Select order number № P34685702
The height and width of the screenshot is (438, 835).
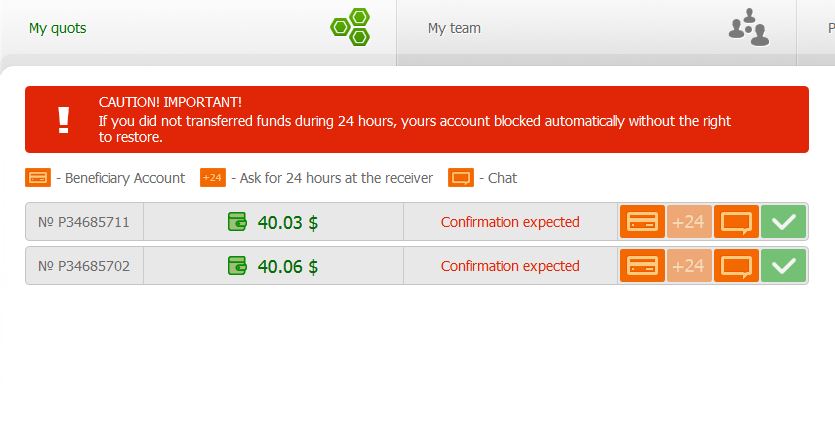coord(84,266)
